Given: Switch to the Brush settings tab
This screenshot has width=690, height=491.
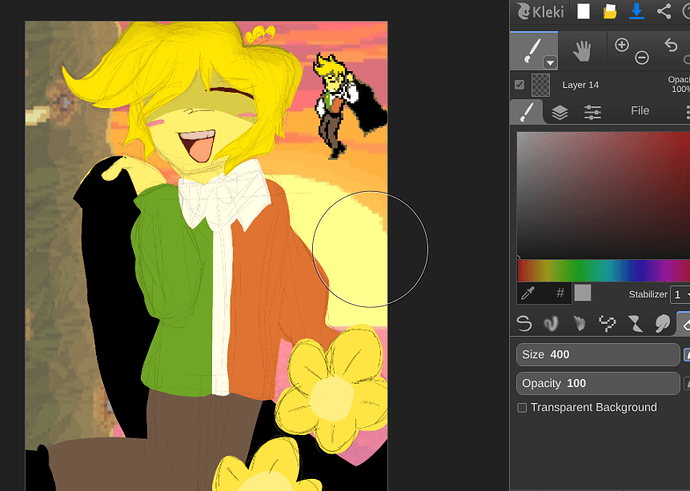Looking at the screenshot, I should (526, 112).
